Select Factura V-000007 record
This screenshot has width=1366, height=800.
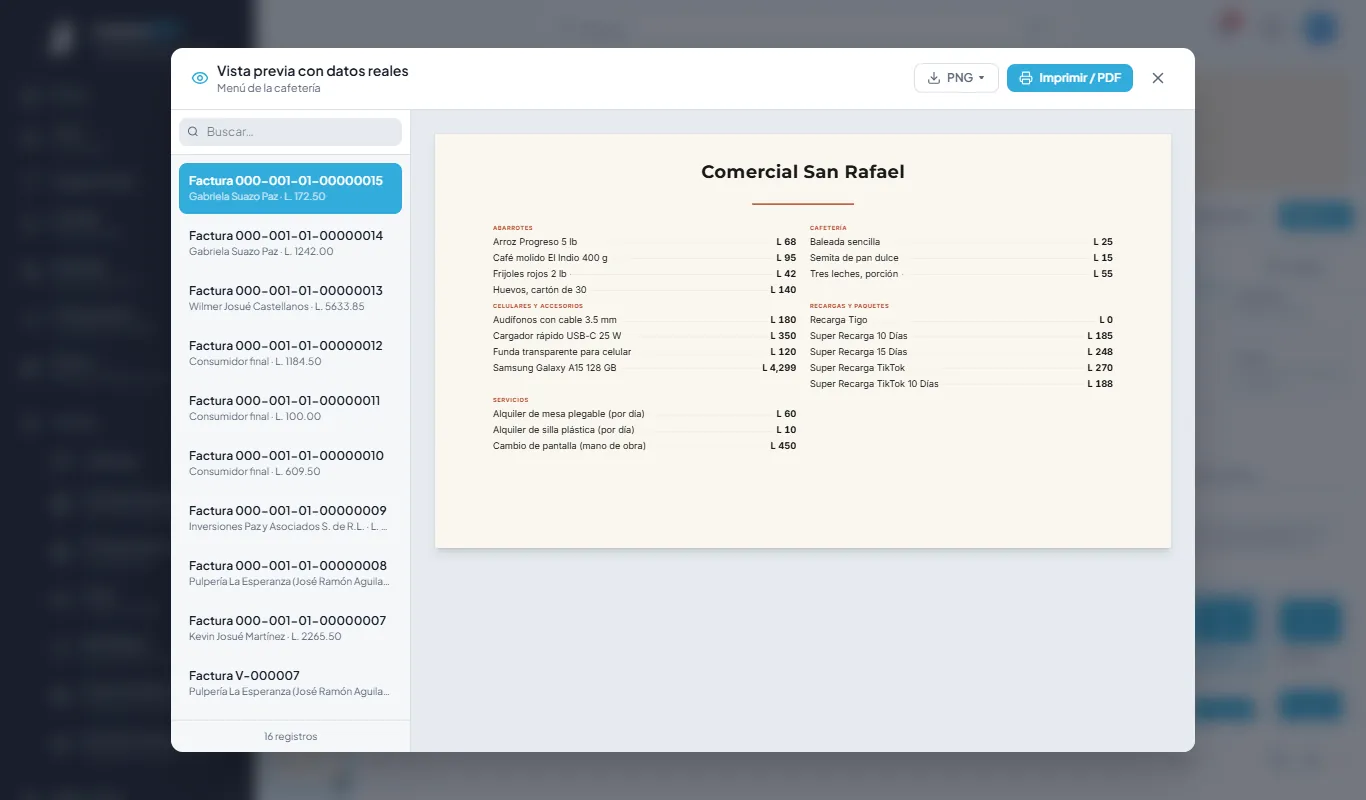click(x=290, y=683)
